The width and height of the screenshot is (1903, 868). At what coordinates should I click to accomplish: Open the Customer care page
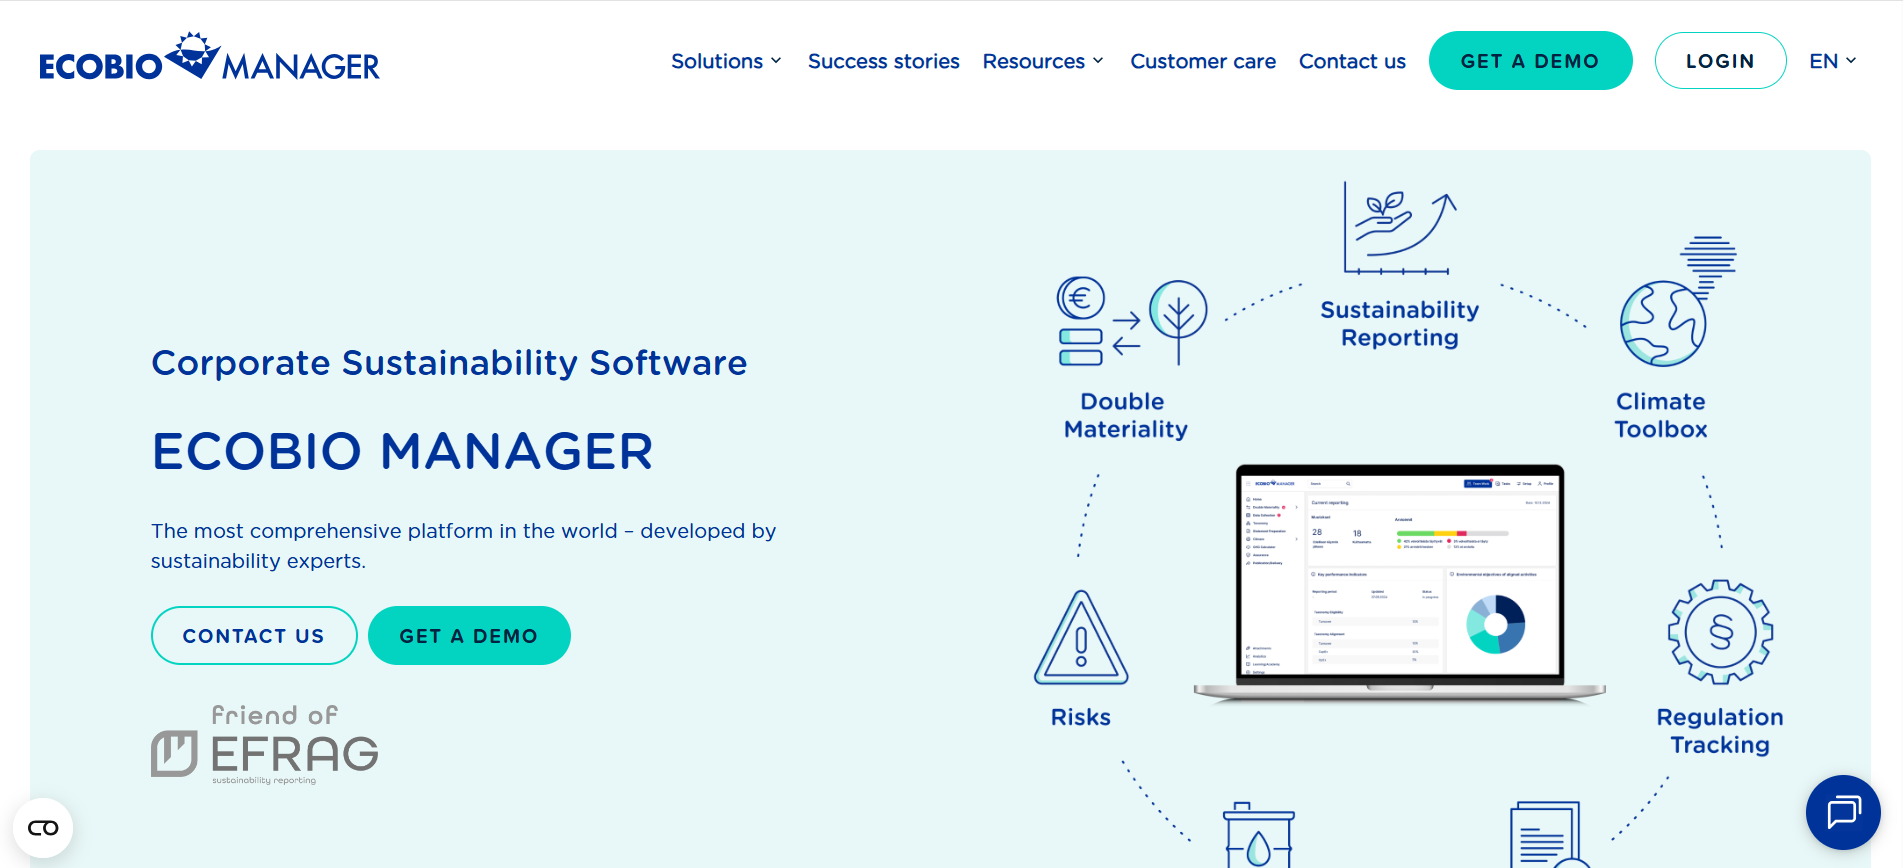(1203, 61)
